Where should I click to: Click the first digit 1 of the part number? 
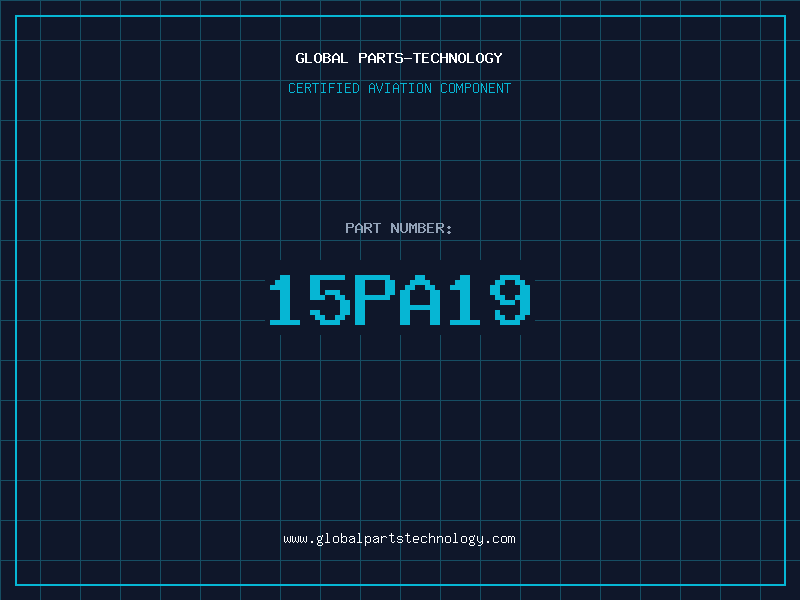[286, 300]
